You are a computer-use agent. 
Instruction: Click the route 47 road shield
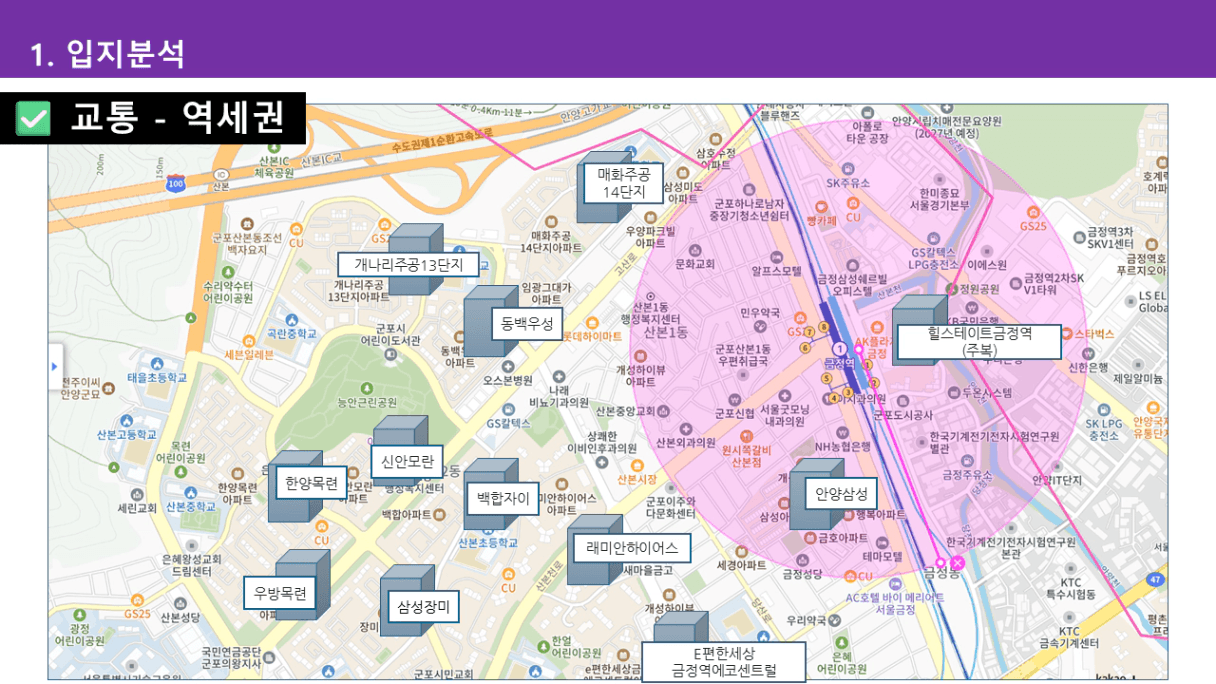pos(1156,579)
